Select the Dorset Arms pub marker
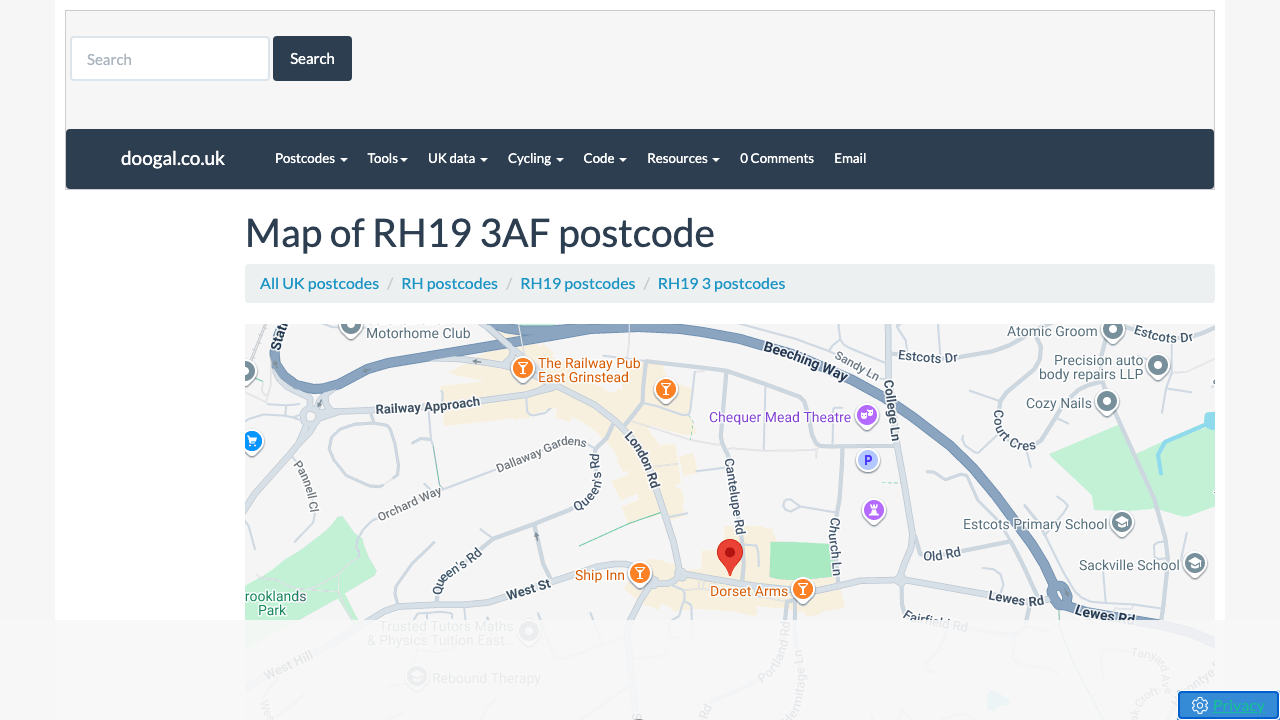 coord(802,590)
